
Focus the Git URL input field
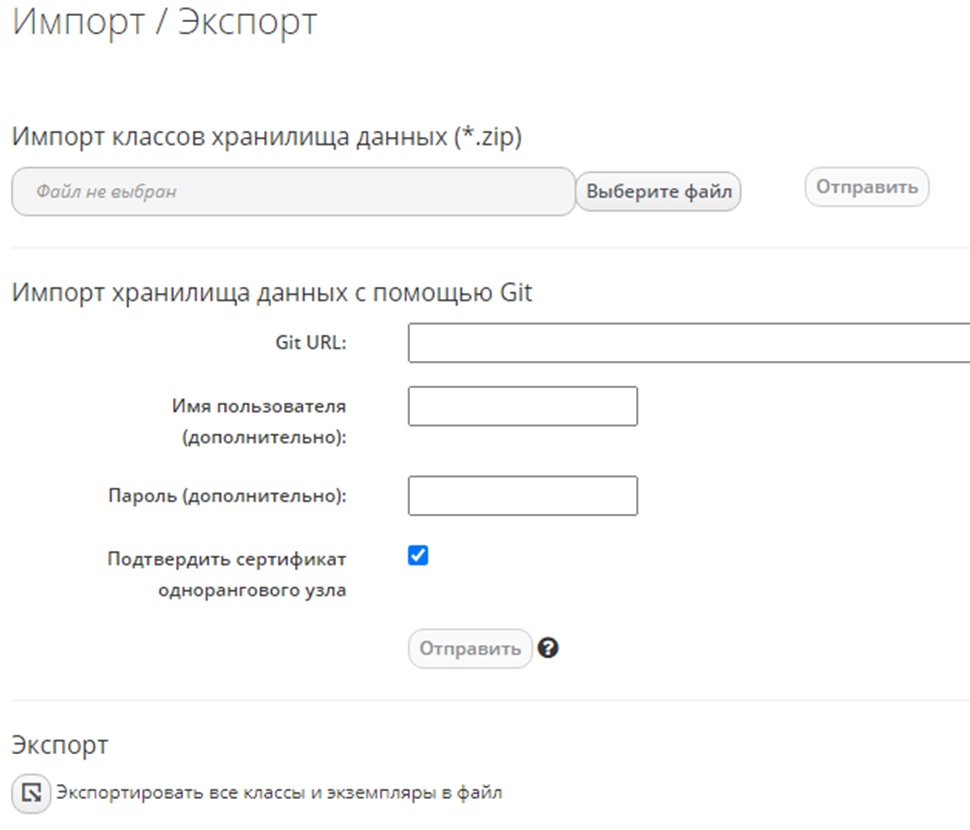coord(688,342)
